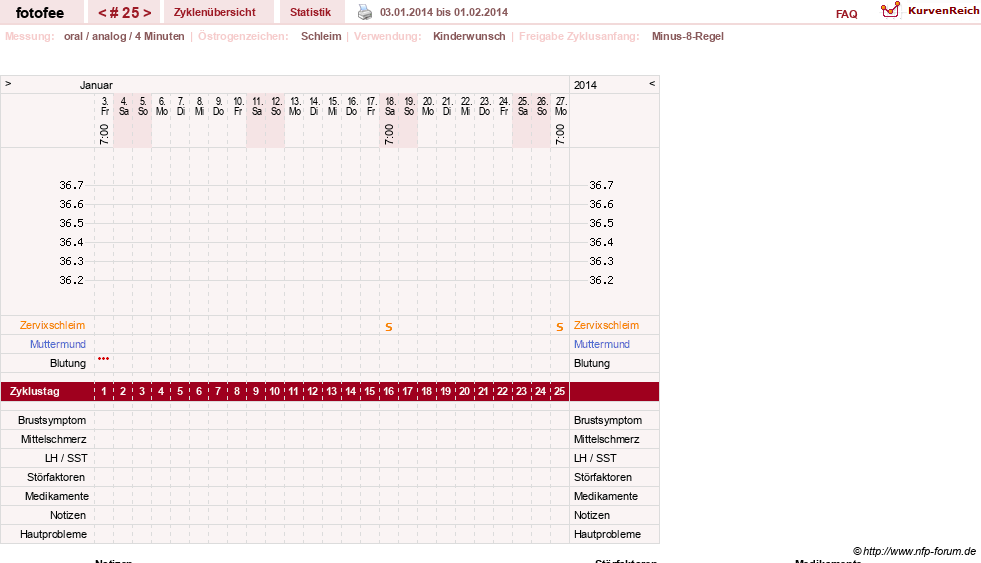This screenshot has height=563, width=981.
Task: Click the left Blutung row label
Action: 68,363
